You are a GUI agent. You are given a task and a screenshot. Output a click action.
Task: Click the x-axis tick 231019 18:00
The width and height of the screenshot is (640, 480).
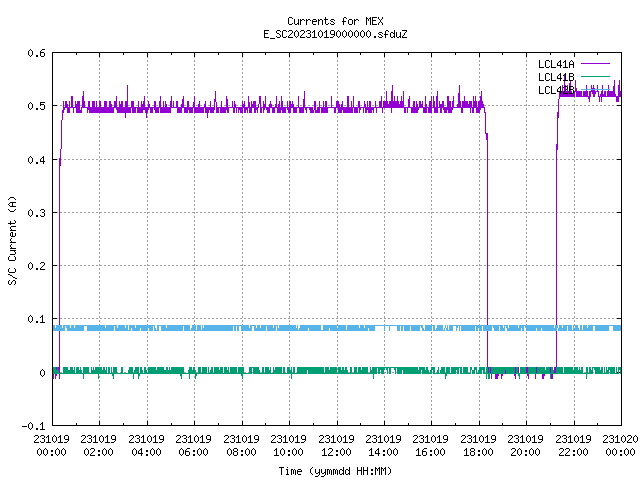click(x=478, y=446)
